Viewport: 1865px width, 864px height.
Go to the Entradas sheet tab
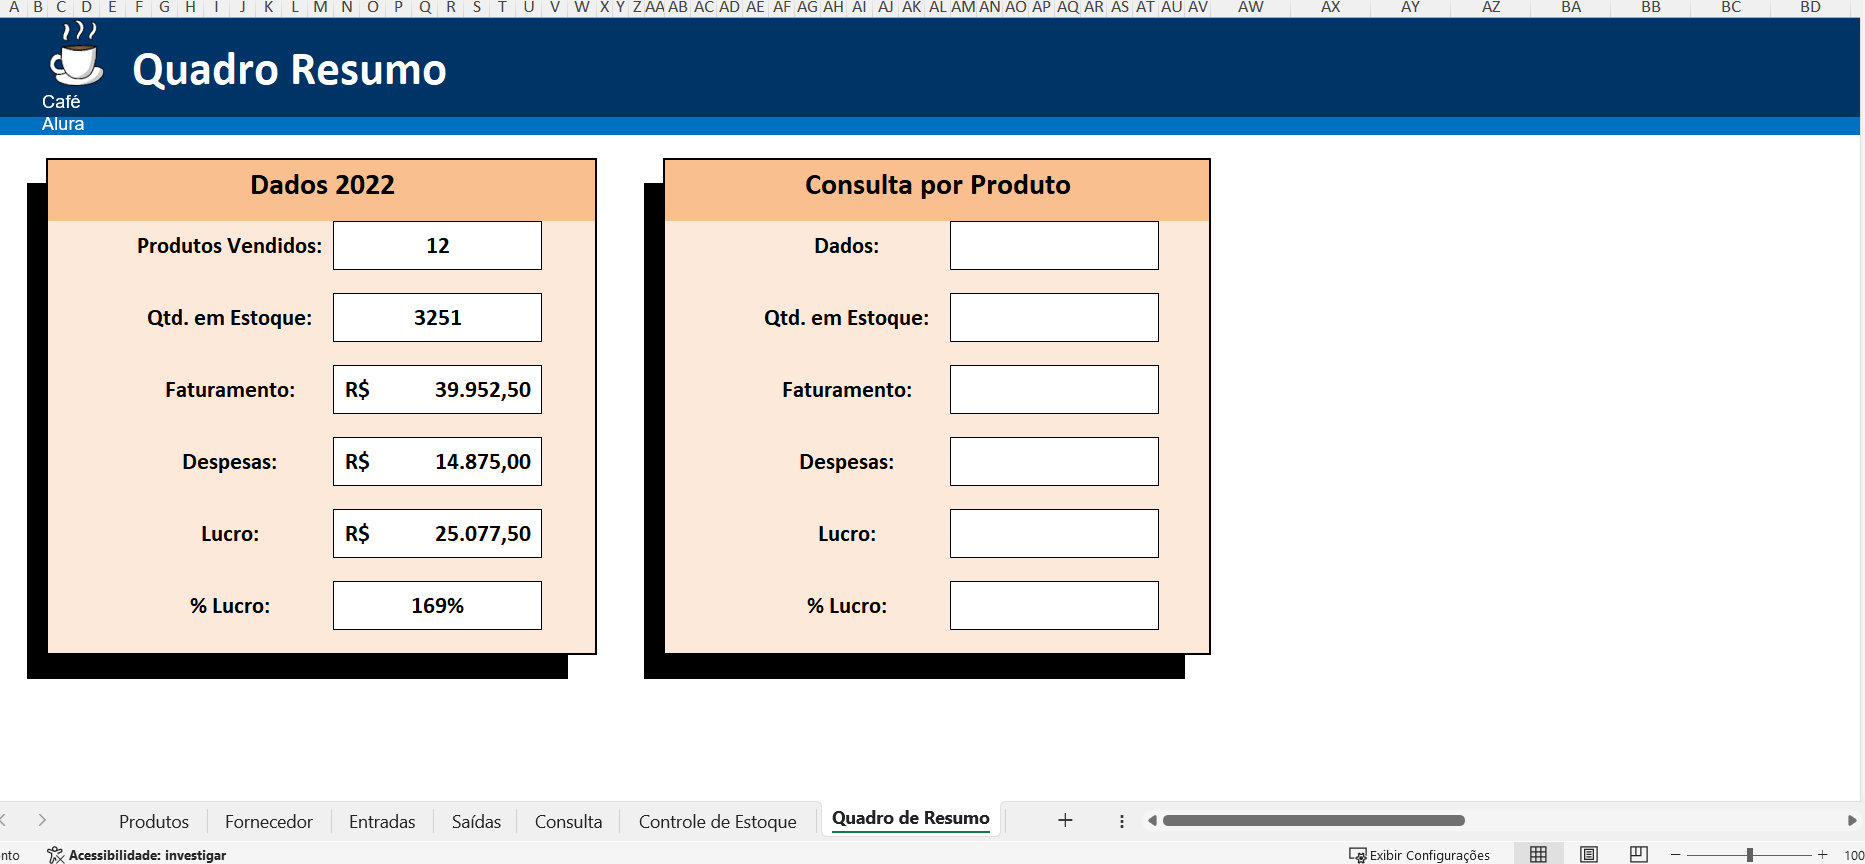pyautogui.click(x=382, y=821)
